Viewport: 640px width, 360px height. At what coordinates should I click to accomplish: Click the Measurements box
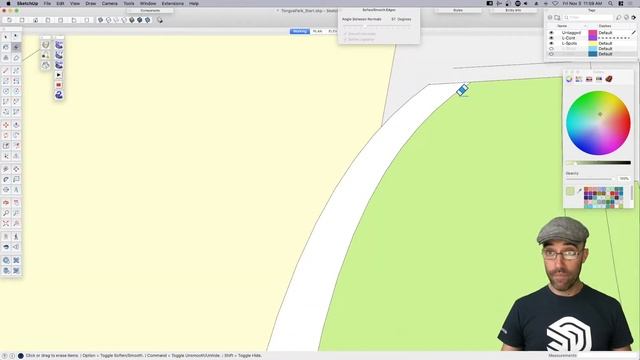[x=608, y=356]
